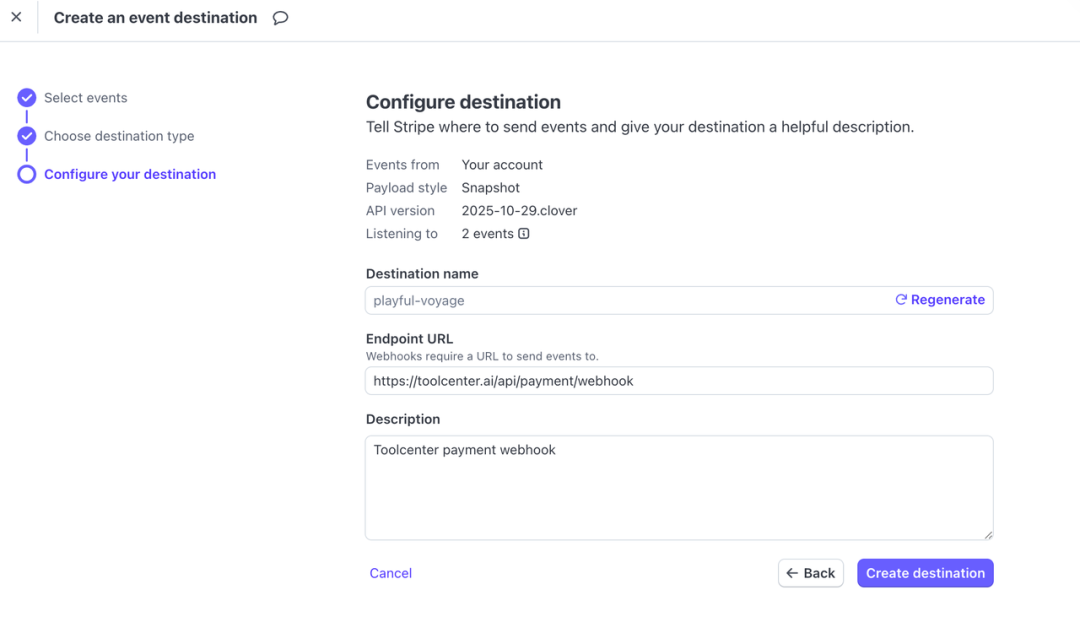
Task: Cancel the destination setup
Action: (391, 573)
